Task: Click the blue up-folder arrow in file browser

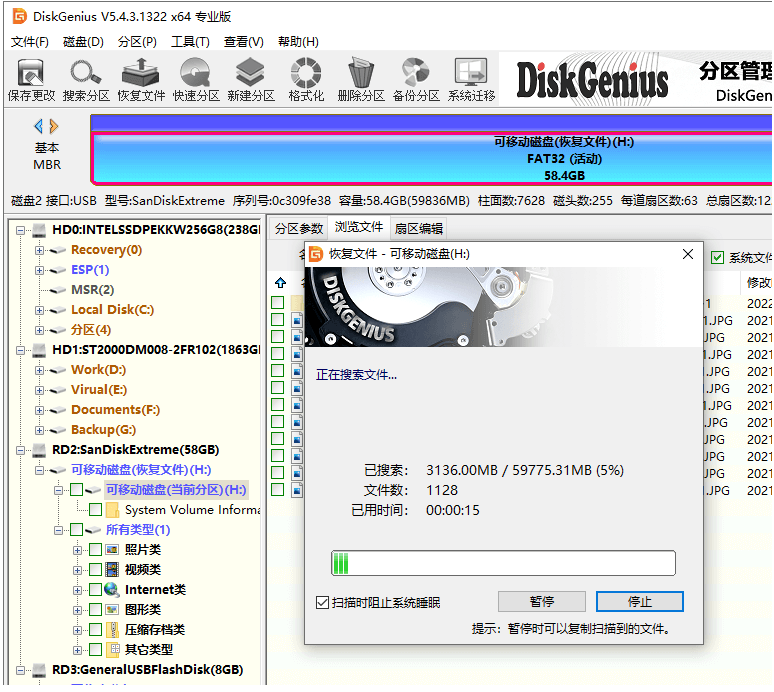Action: click(x=280, y=283)
